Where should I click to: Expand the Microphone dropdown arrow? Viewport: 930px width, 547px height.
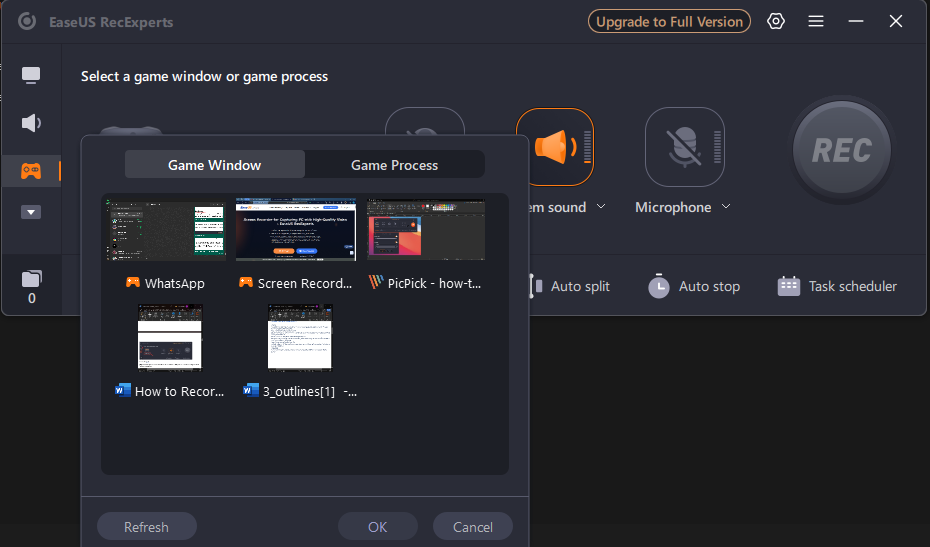[x=726, y=207]
